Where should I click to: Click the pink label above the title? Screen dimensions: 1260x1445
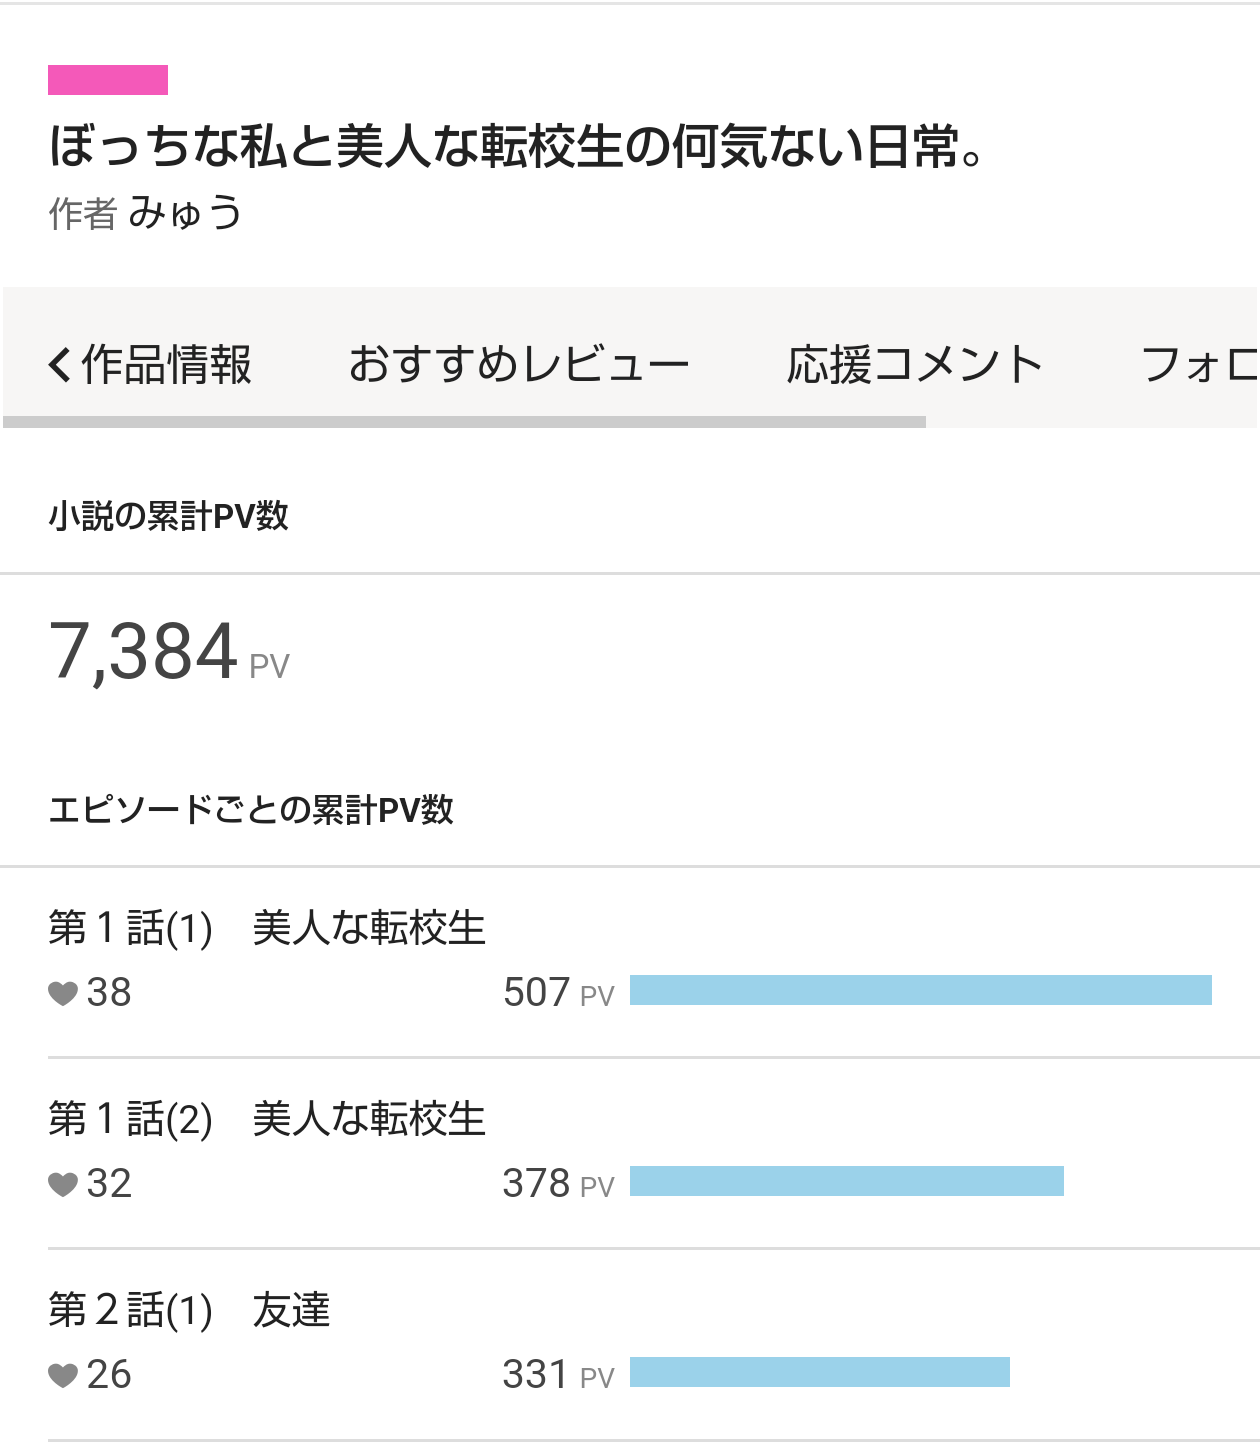click(108, 80)
